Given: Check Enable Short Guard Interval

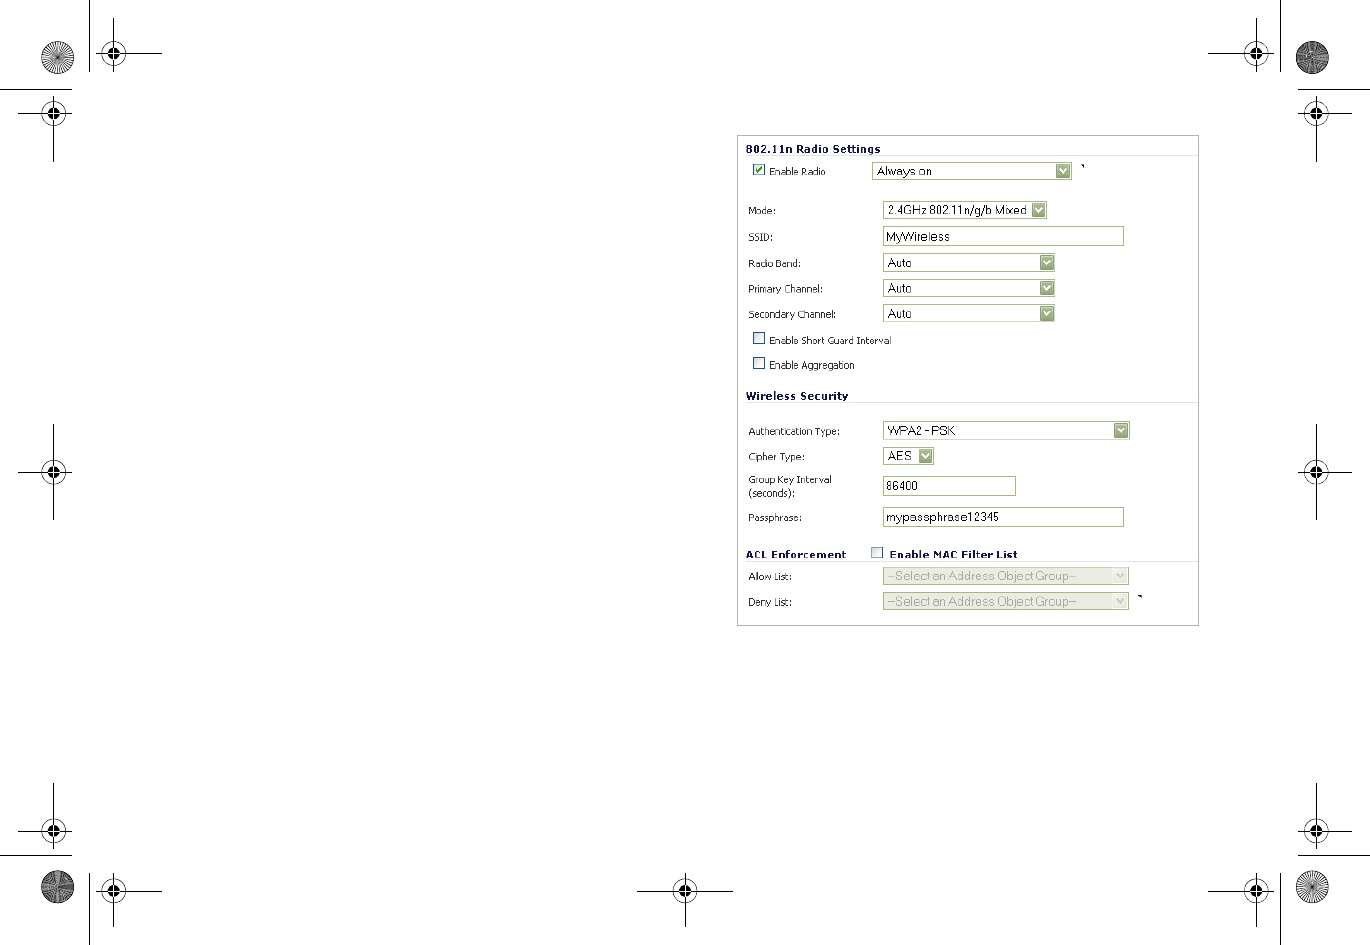Looking at the screenshot, I should coord(759,339).
